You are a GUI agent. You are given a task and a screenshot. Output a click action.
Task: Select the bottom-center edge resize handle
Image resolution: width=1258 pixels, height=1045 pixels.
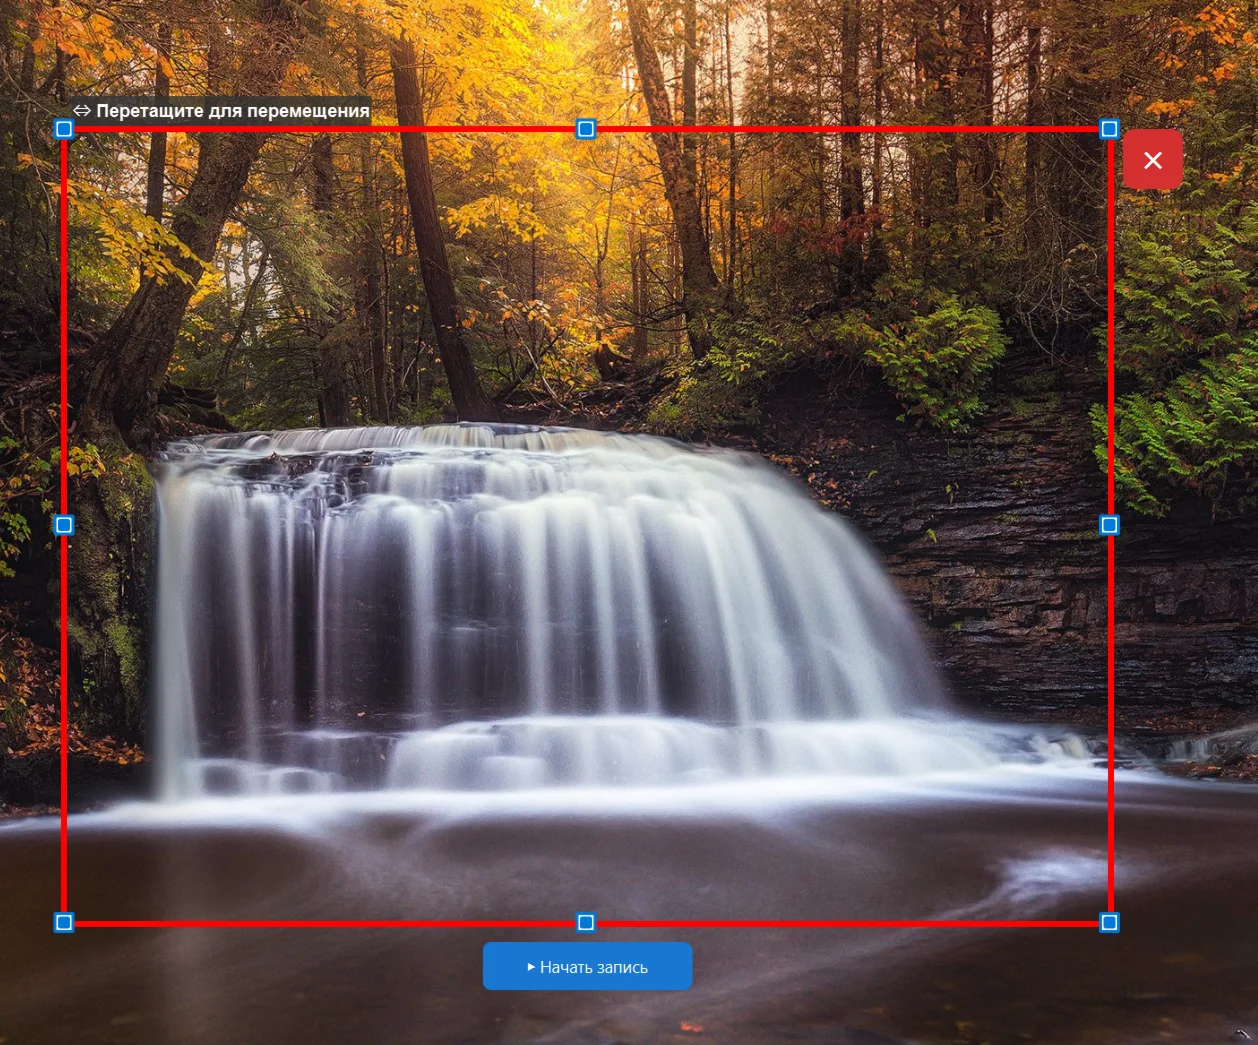click(x=586, y=922)
